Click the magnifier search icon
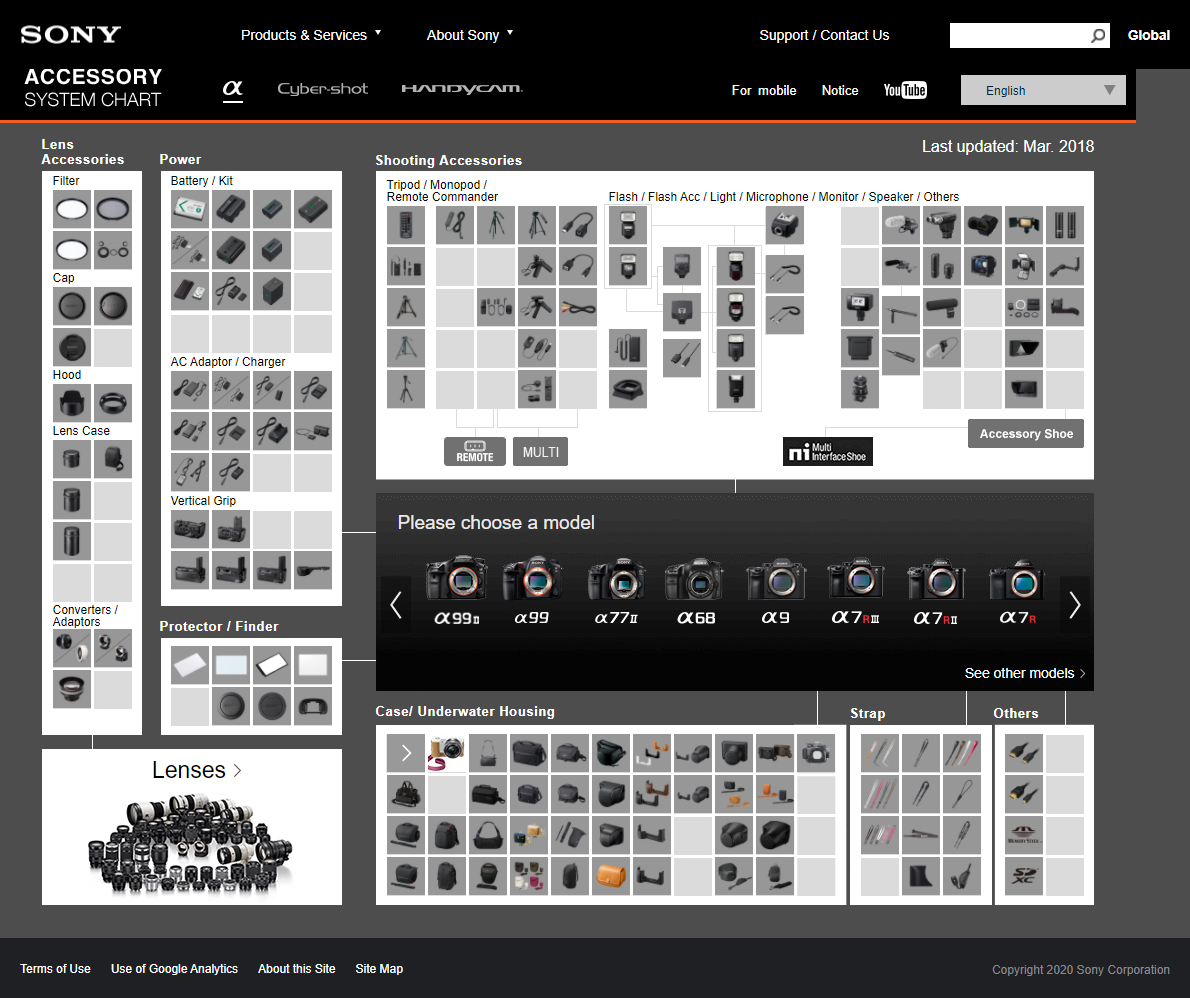The width and height of the screenshot is (1190, 998). [1098, 36]
